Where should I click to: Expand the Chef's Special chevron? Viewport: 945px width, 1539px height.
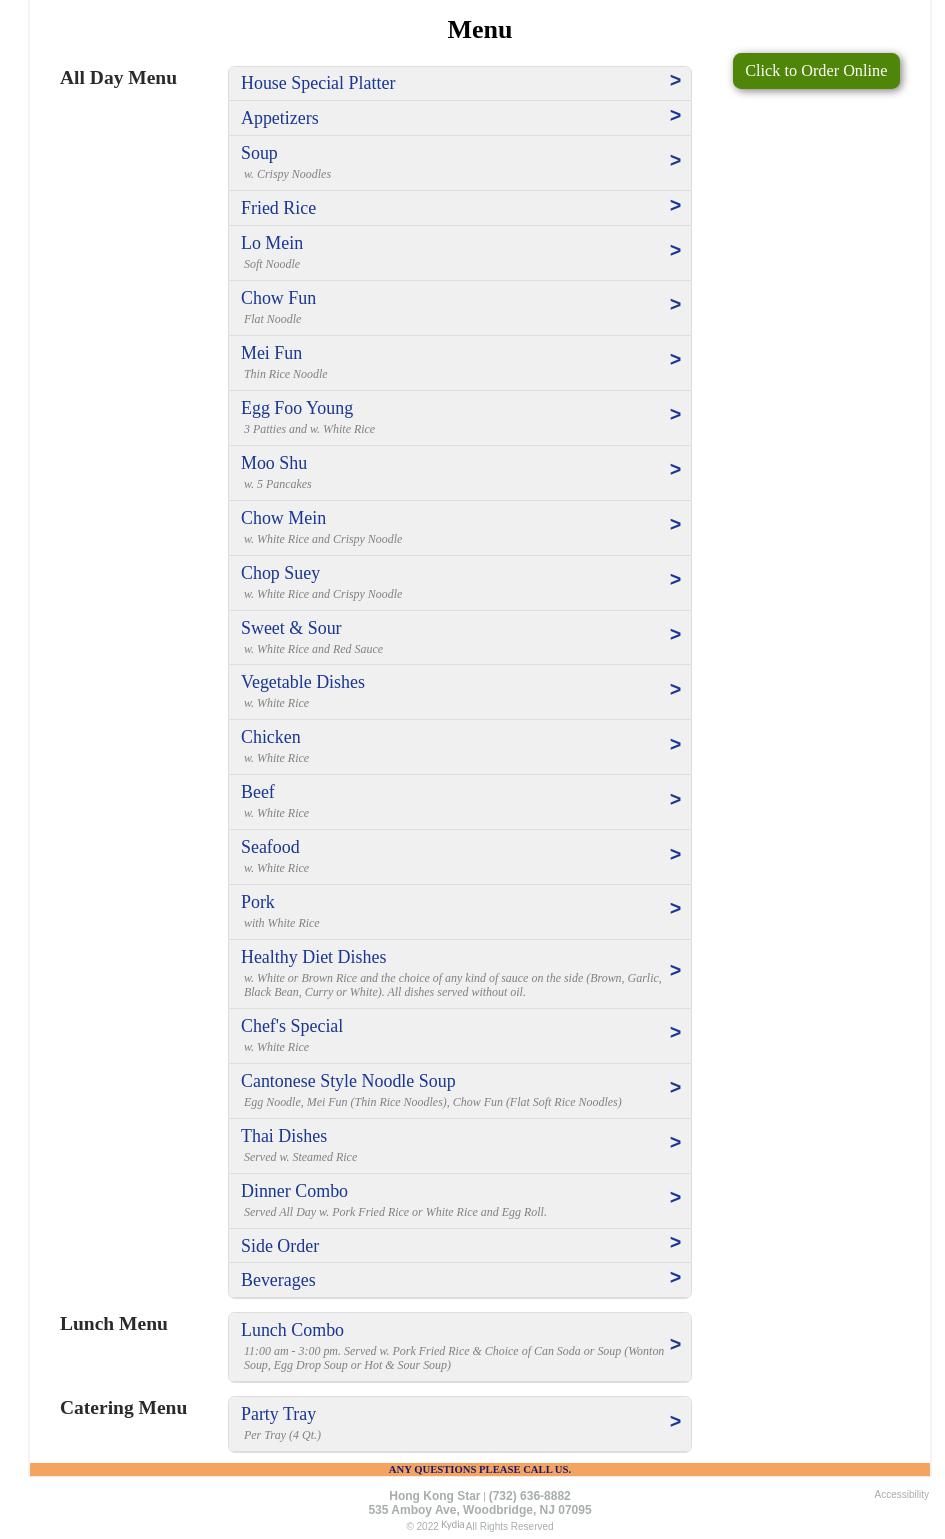click(675, 1033)
